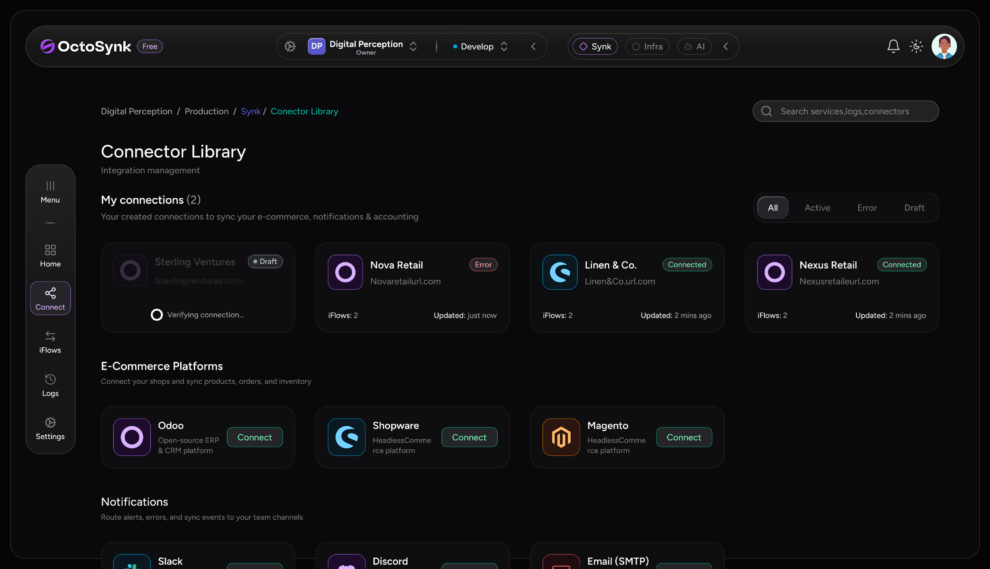Filter connections by Draft

[914, 208]
